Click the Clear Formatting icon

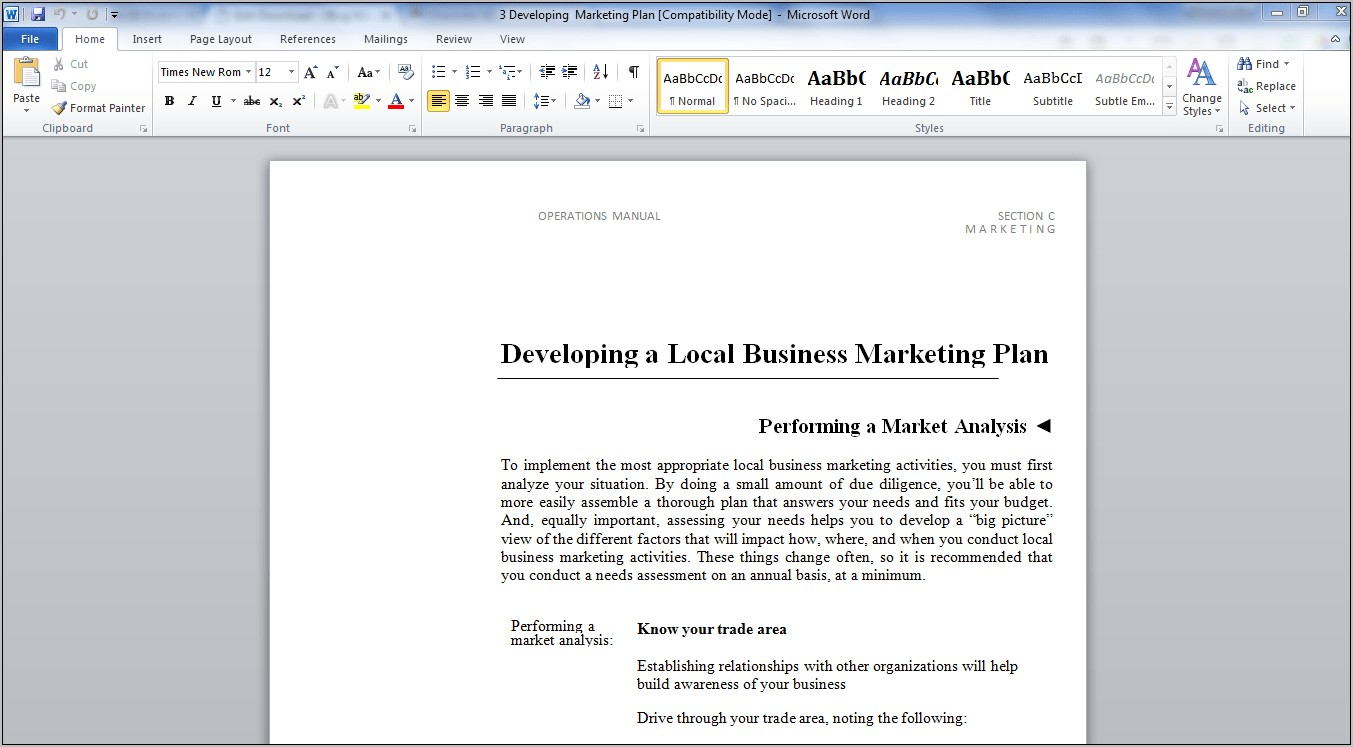pos(405,72)
